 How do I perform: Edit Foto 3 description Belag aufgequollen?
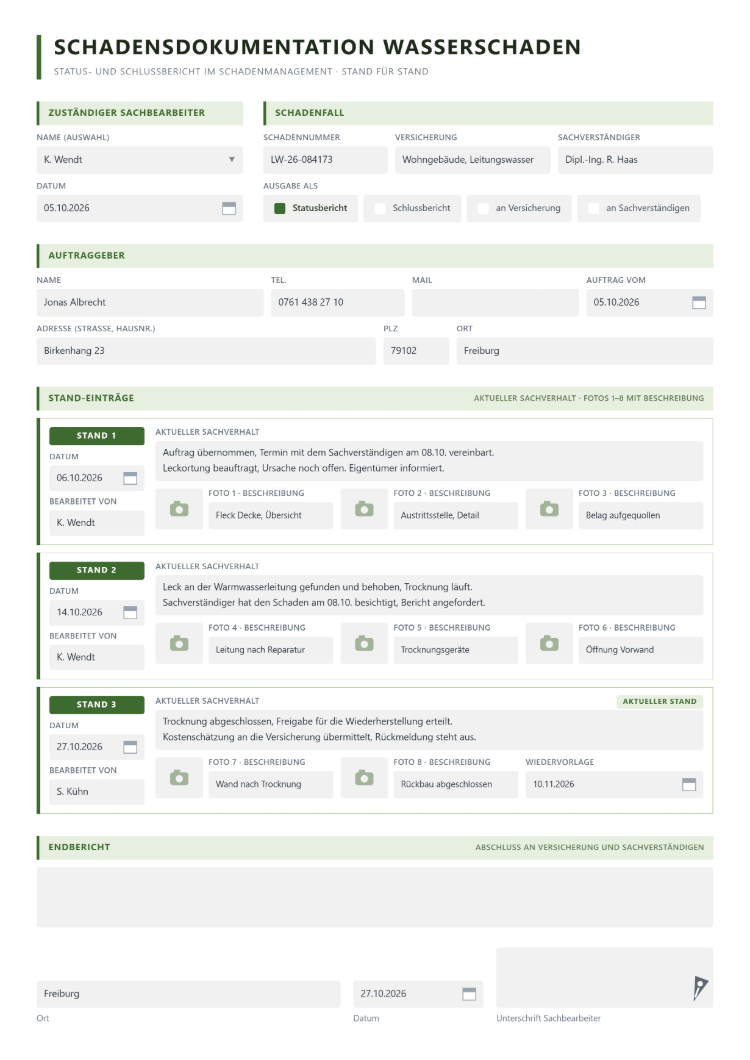[x=640, y=515]
